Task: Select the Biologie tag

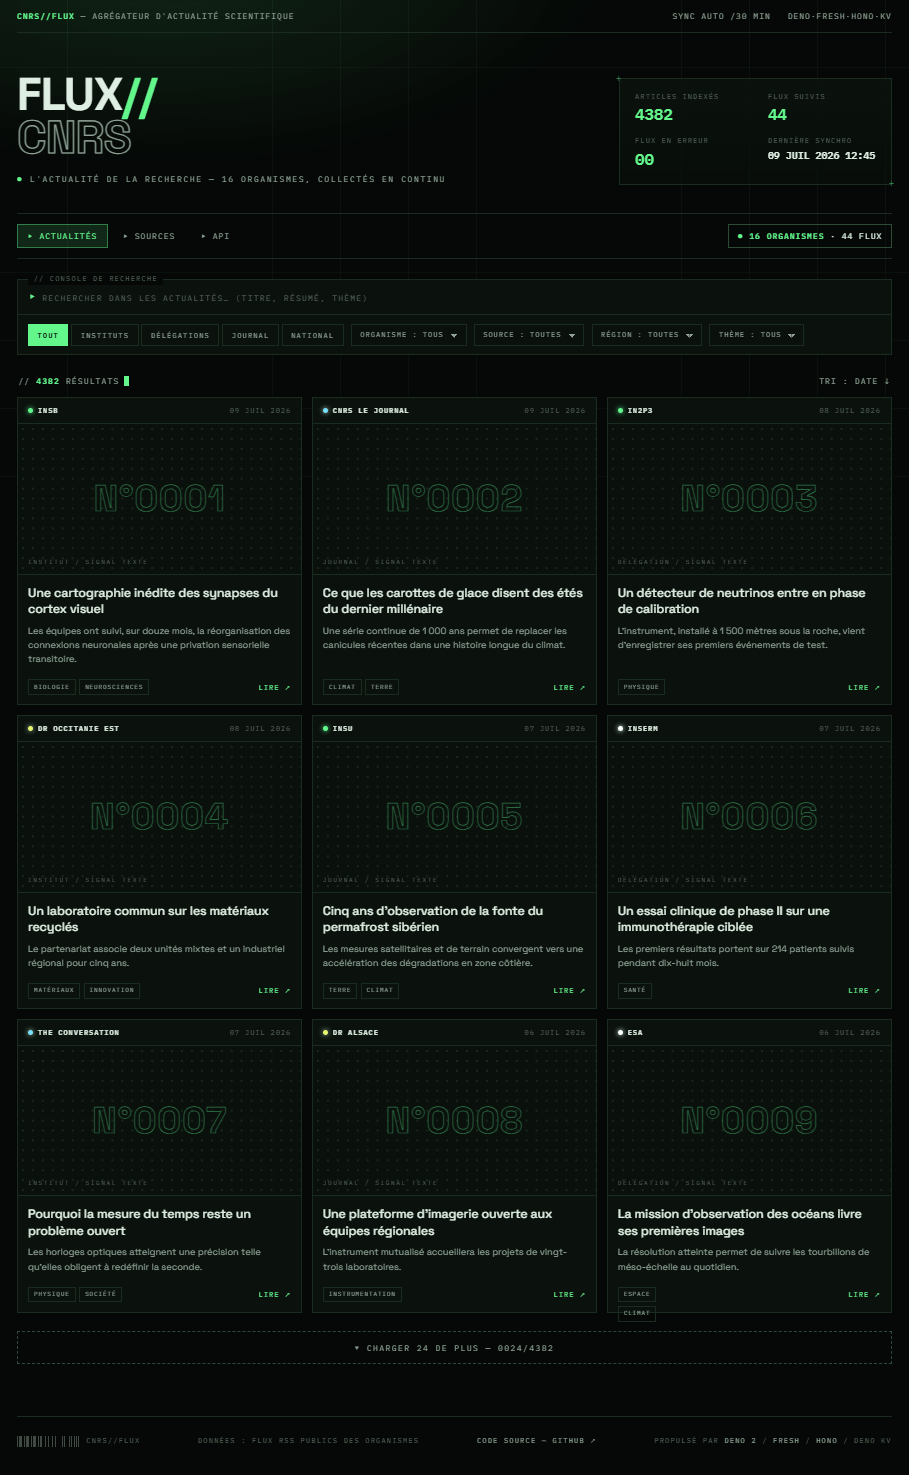Action: click(x=51, y=687)
